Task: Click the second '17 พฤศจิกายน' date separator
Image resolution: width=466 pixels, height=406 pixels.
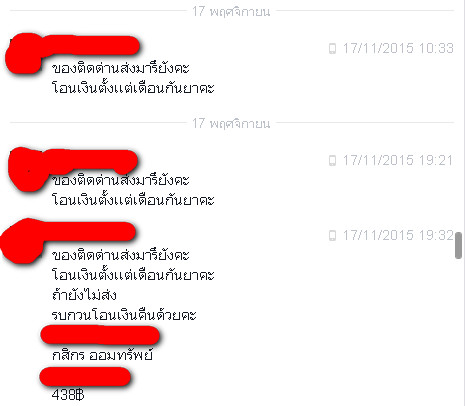Action: (231, 124)
